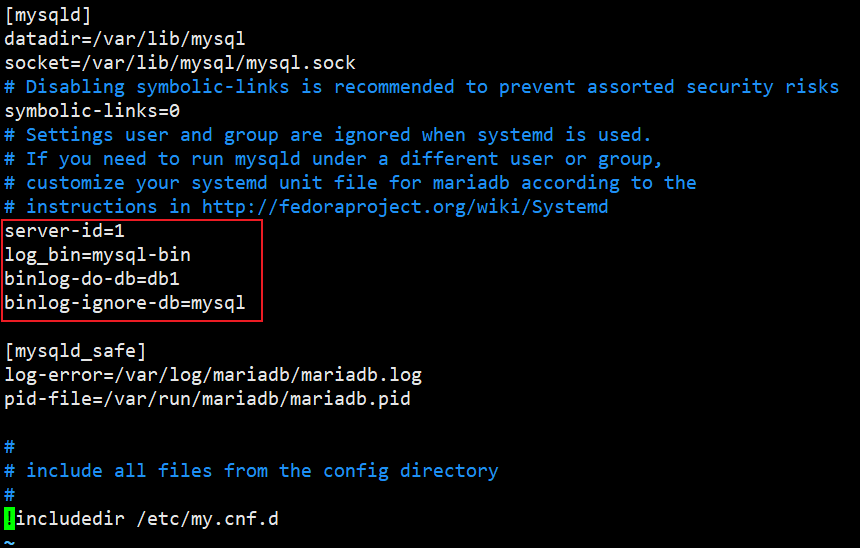Image resolution: width=860 pixels, height=548 pixels.
Task: Click the "customize your systemd unit file" comment
Action: (350, 183)
